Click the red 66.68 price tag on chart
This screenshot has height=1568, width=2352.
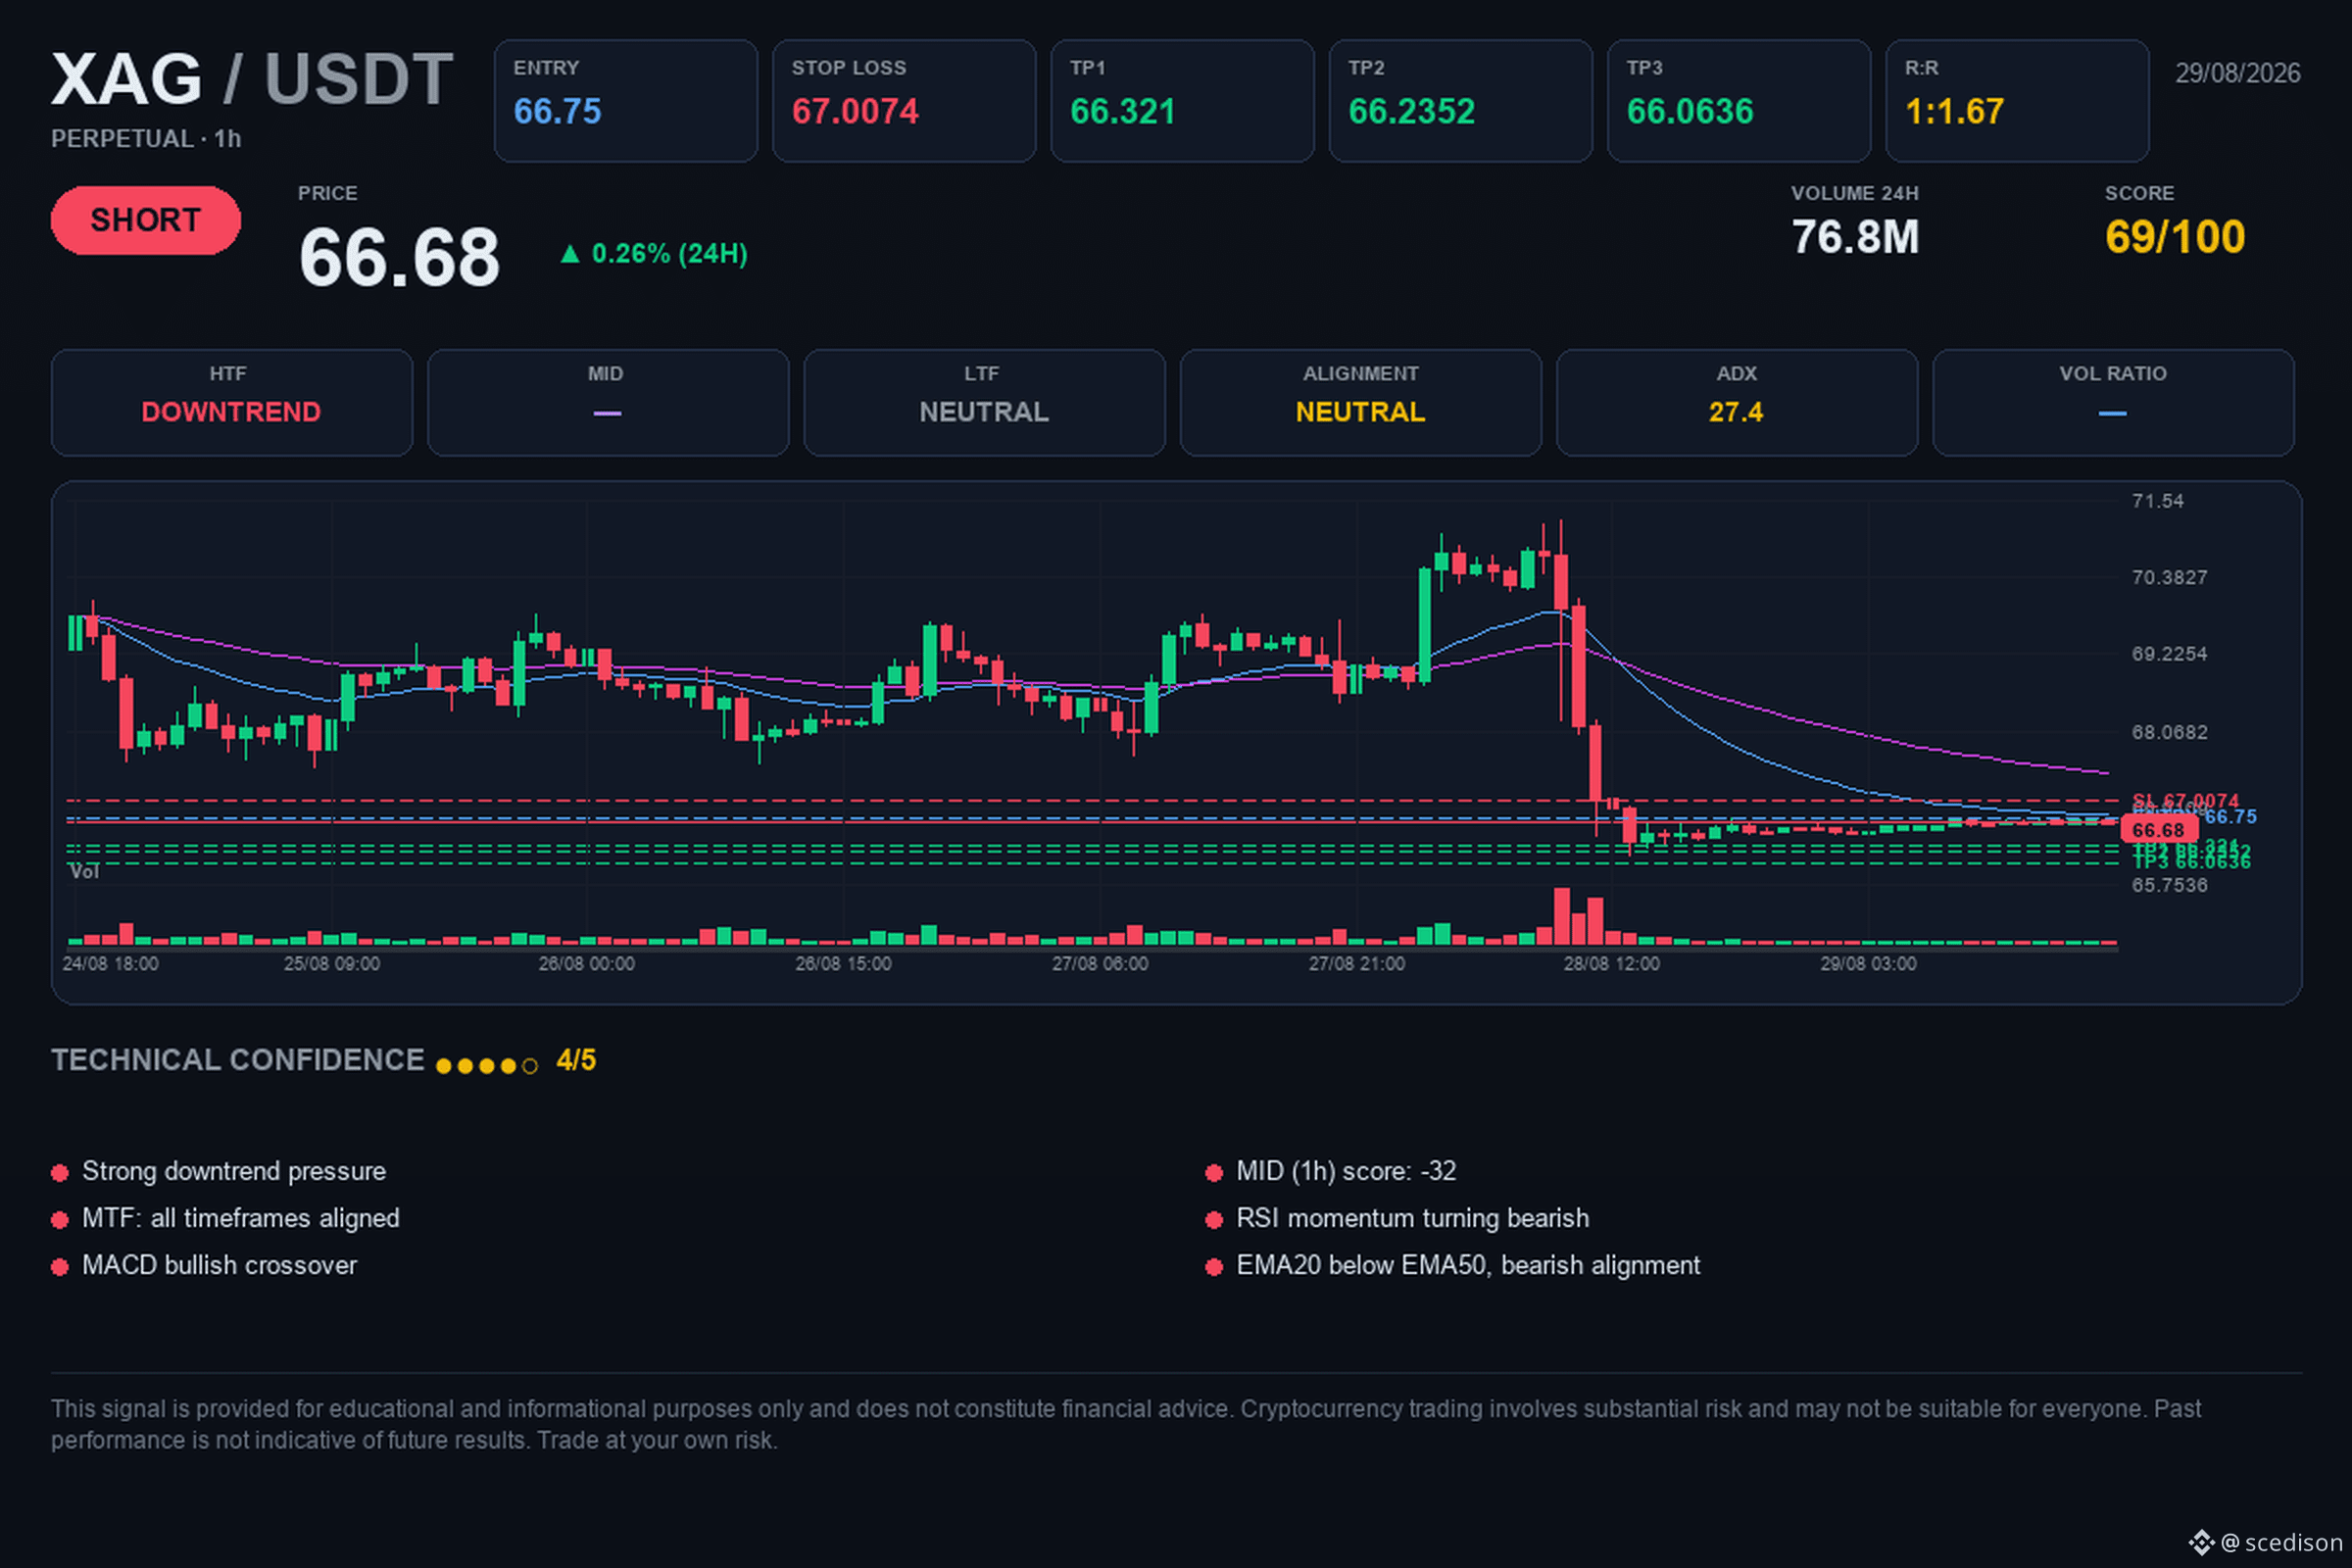[2158, 830]
